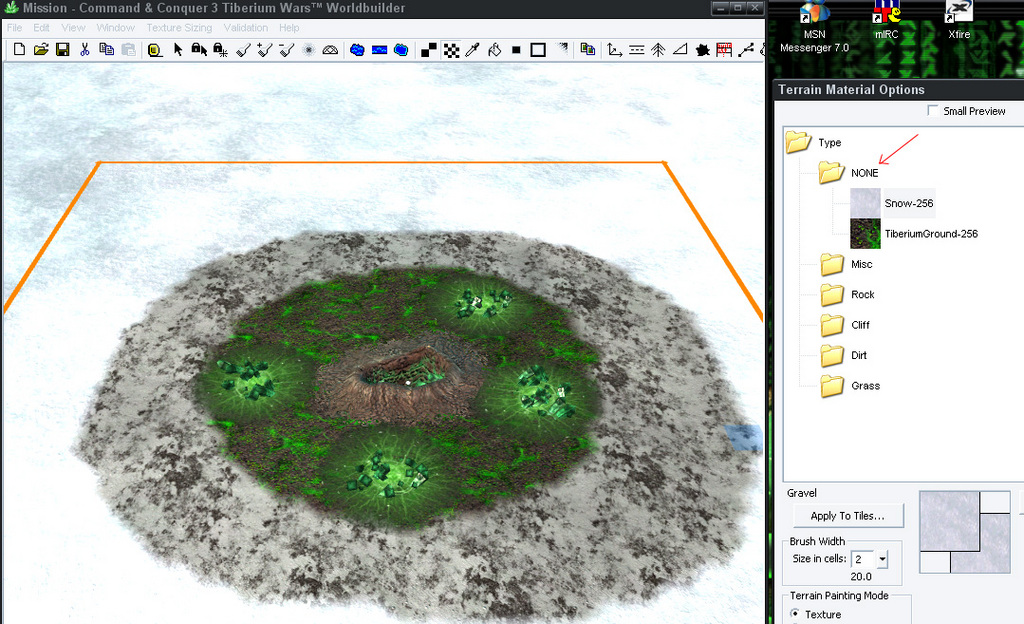Select the road lines tool icon
The image size is (1024, 624).
(637, 50)
